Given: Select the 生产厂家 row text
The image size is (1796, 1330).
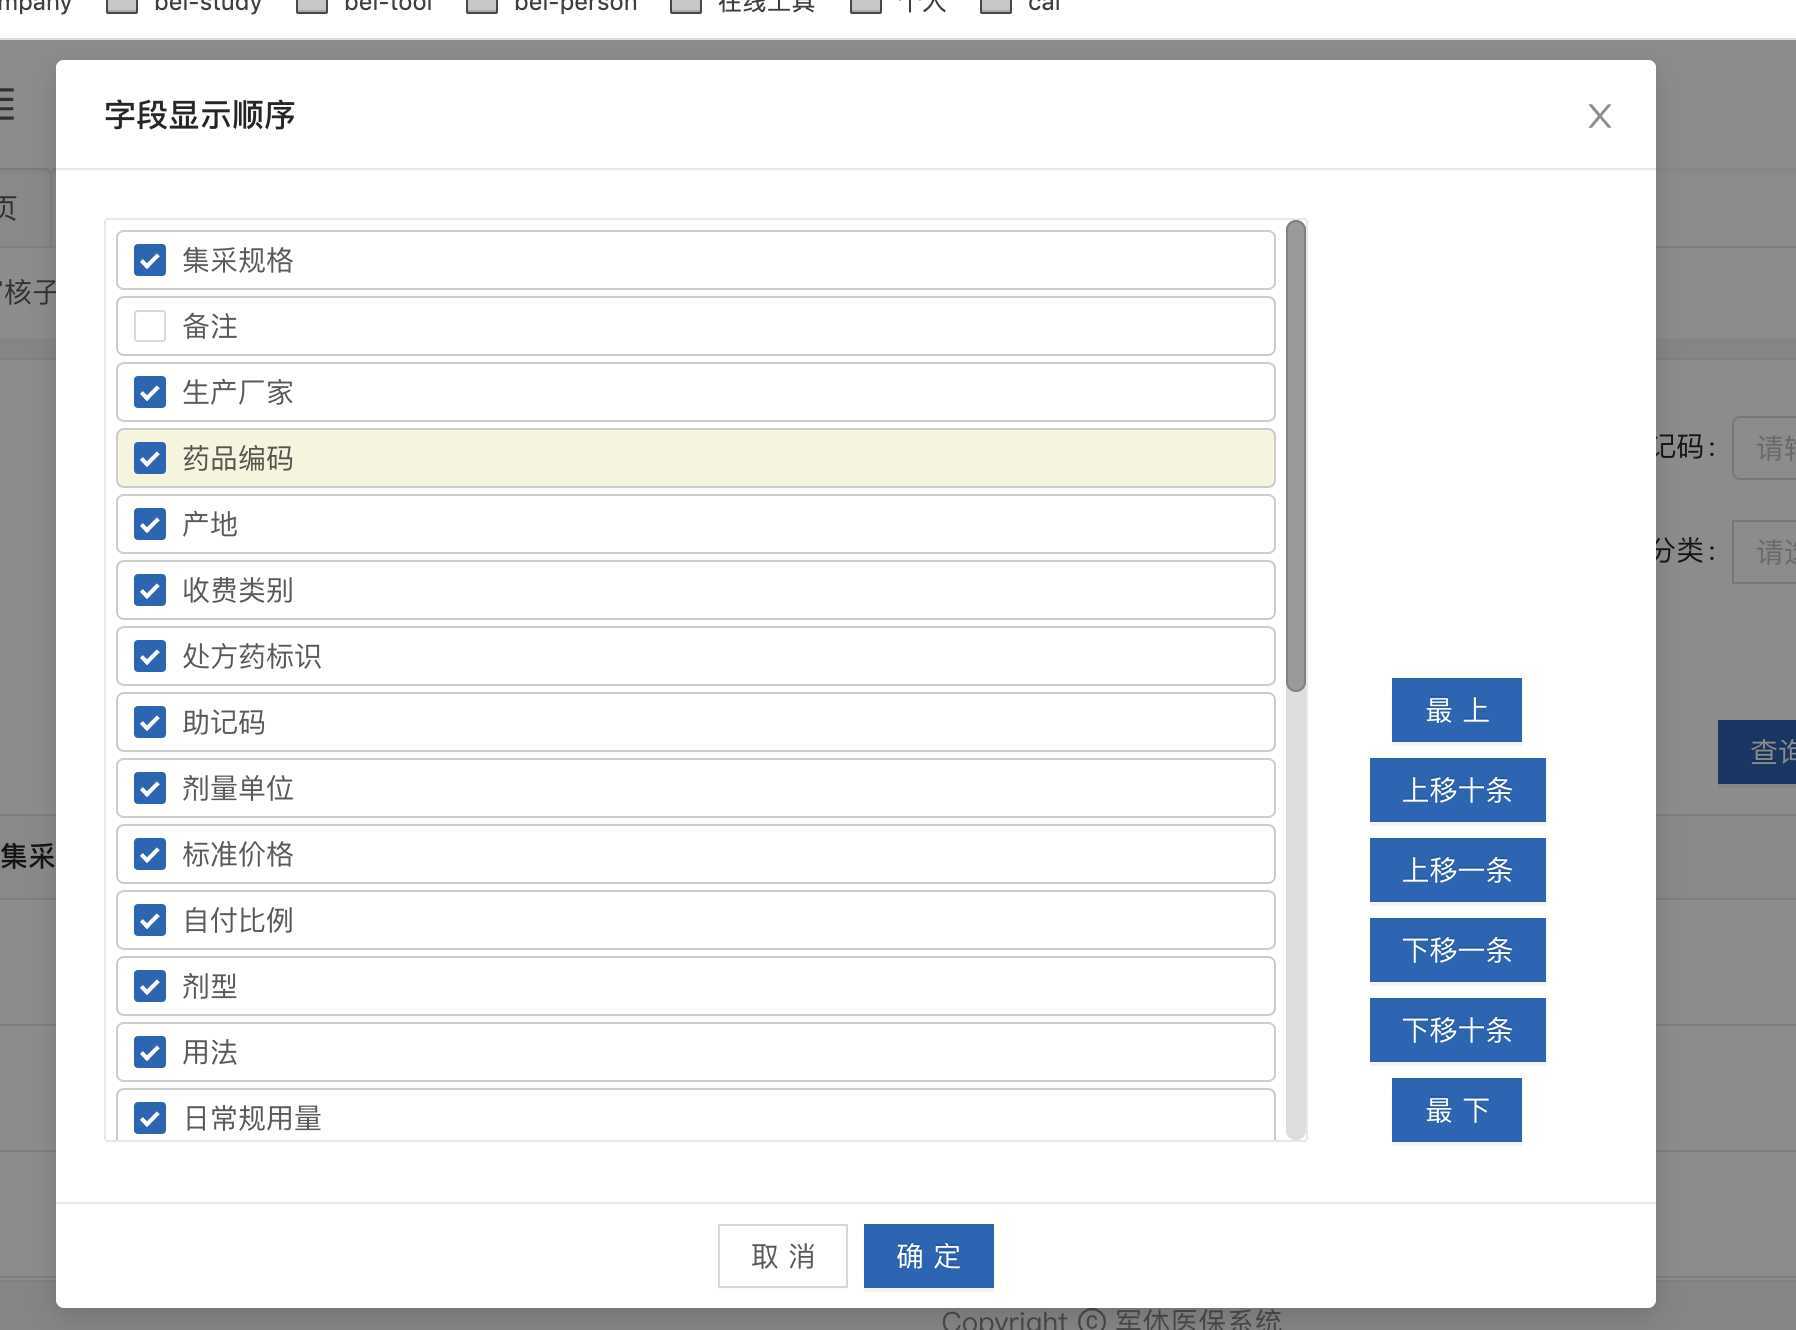Looking at the screenshot, I should point(238,392).
